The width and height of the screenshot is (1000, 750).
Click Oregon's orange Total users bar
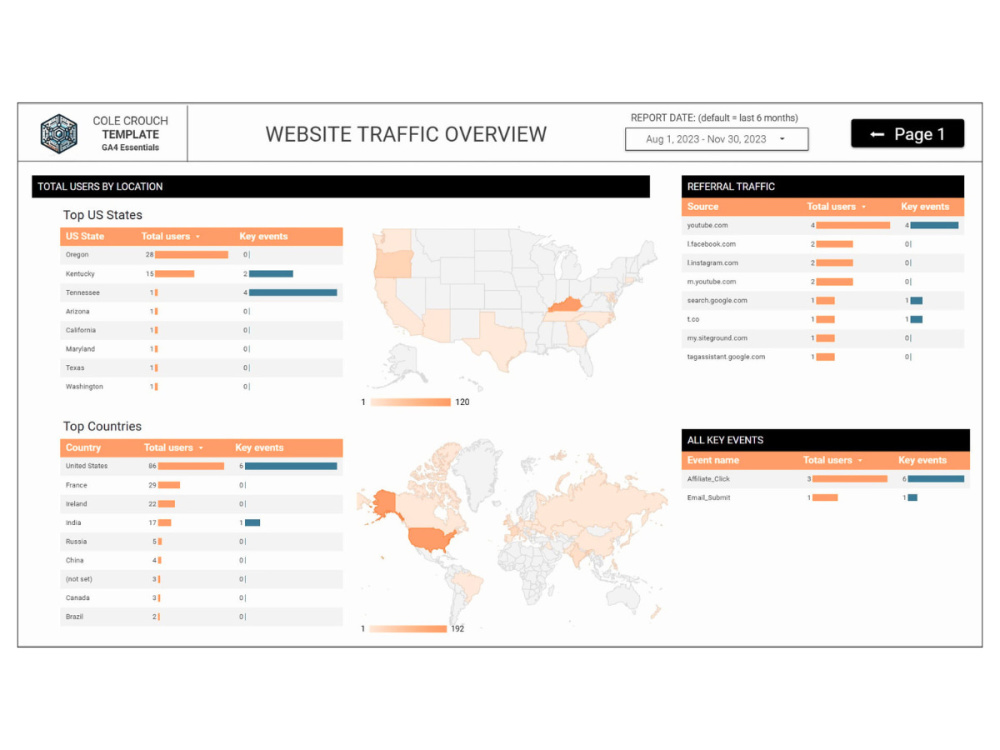click(x=191, y=254)
